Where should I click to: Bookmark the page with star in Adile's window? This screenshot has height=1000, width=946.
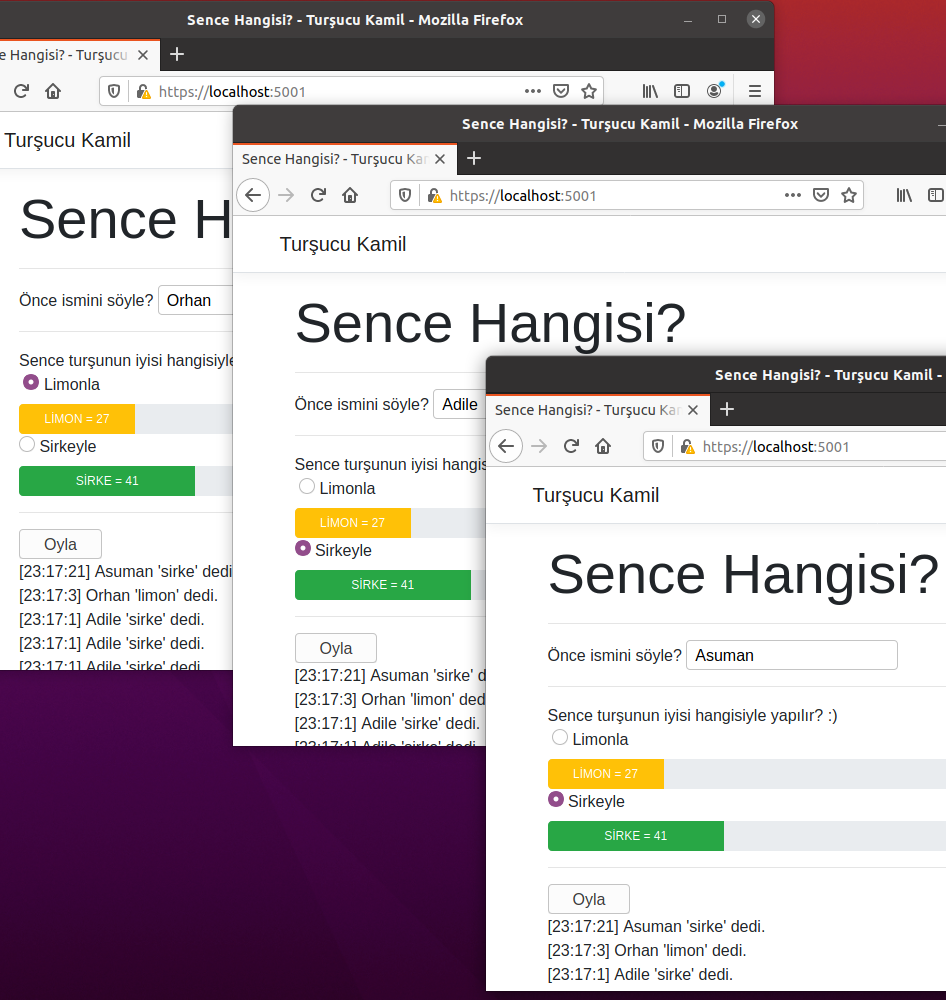tap(849, 195)
